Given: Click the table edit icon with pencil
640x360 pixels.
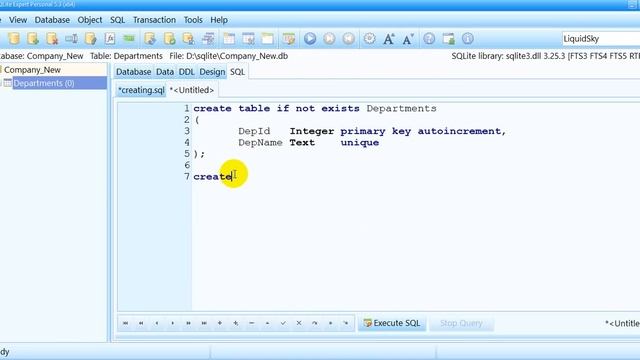Looking at the screenshot, I should click(289, 39).
